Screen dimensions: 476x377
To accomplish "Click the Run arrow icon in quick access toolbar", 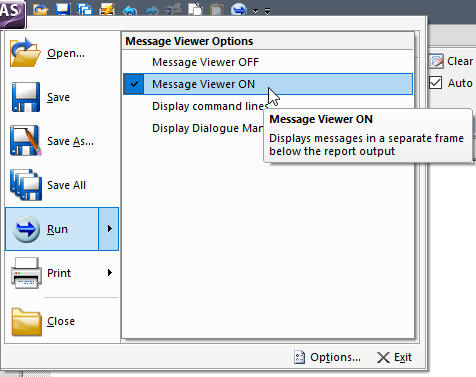I will click(239, 9).
